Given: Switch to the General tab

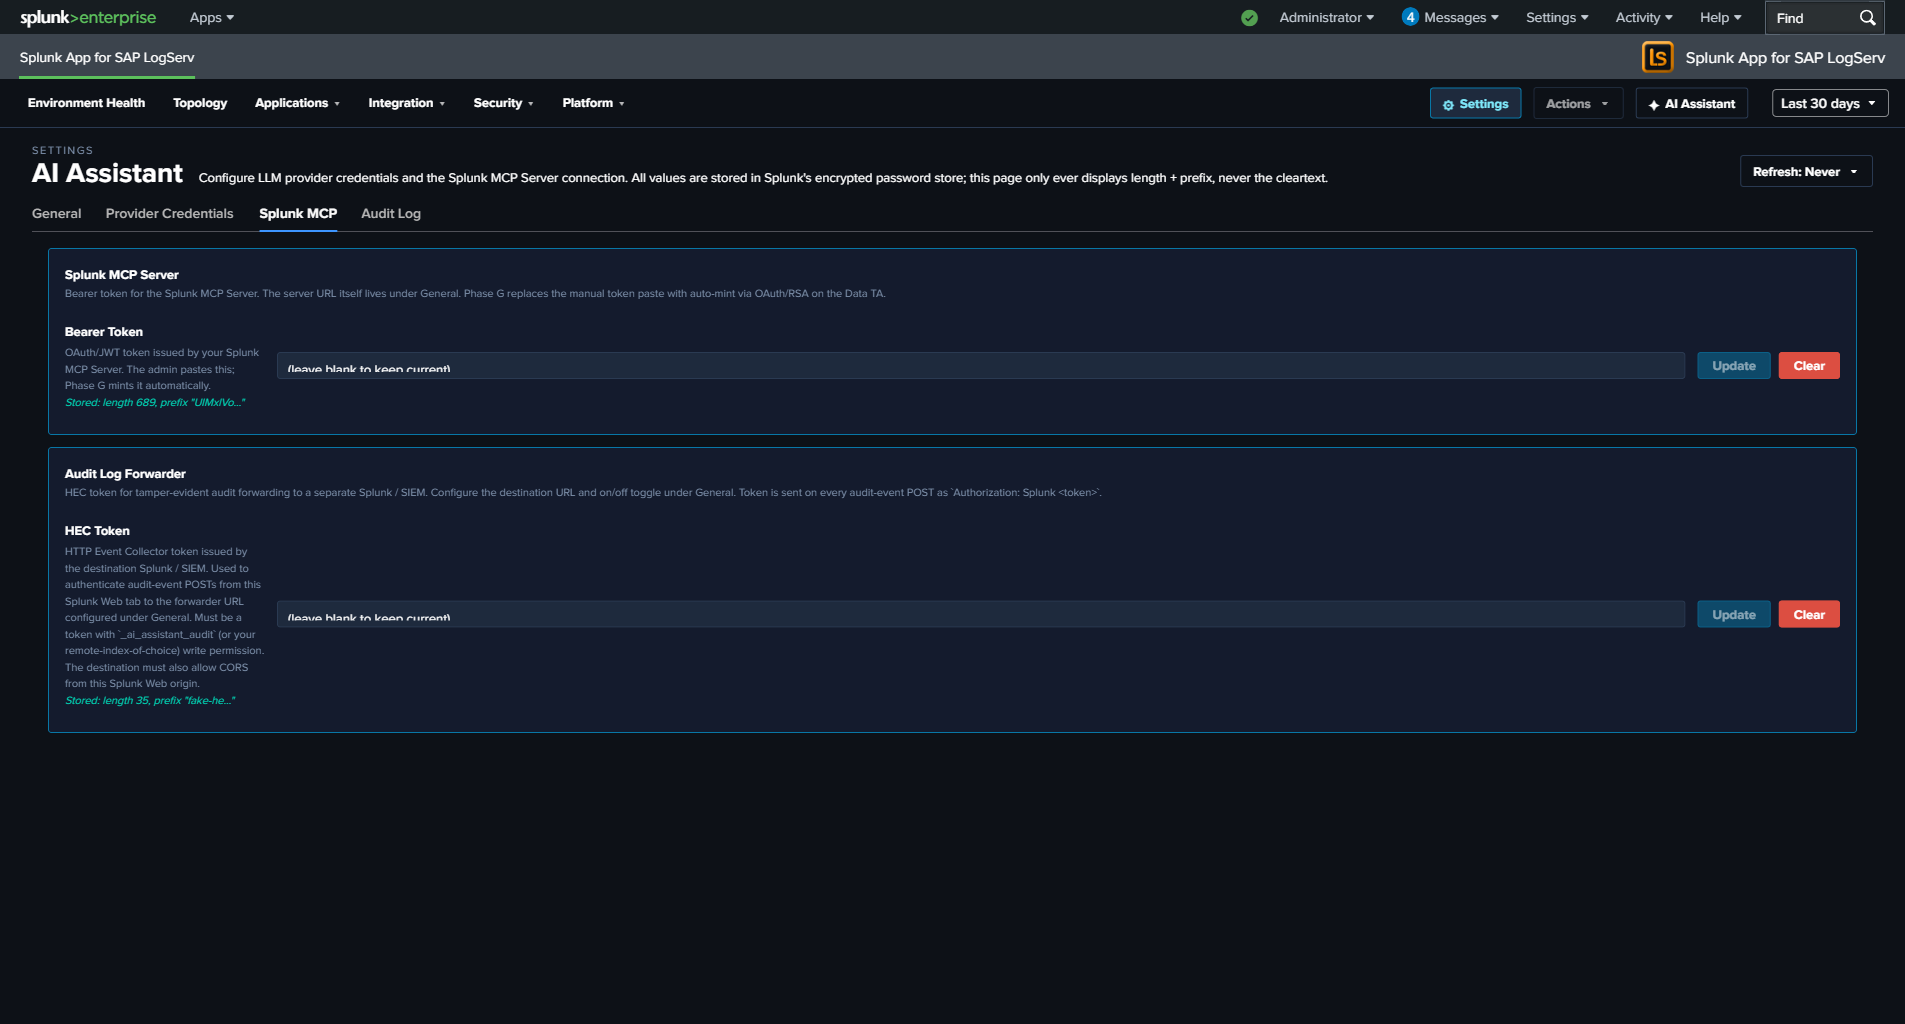Looking at the screenshot, I should coord(57,214).
